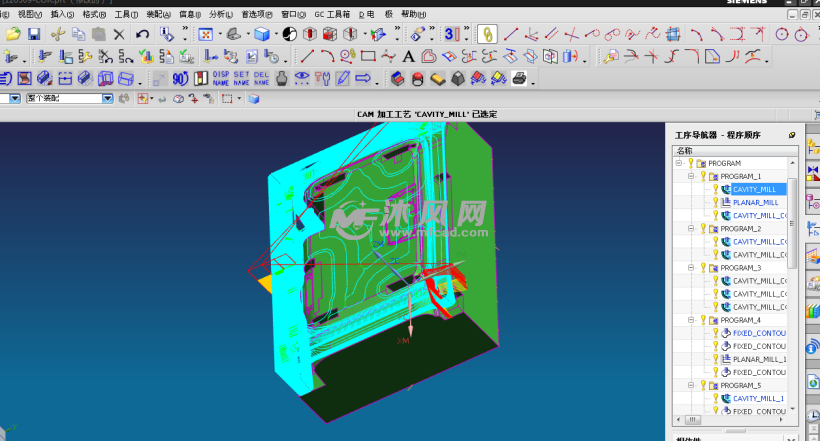Collapse the PROGRAM_1 tree node
This screenshot has width=820, height=441.
pyautogui.click(x=690, y=176)
